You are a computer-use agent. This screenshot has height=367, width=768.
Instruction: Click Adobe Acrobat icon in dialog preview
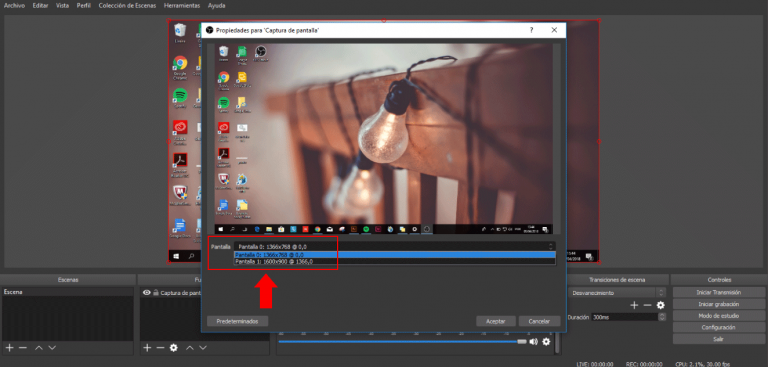pos(224,153)
